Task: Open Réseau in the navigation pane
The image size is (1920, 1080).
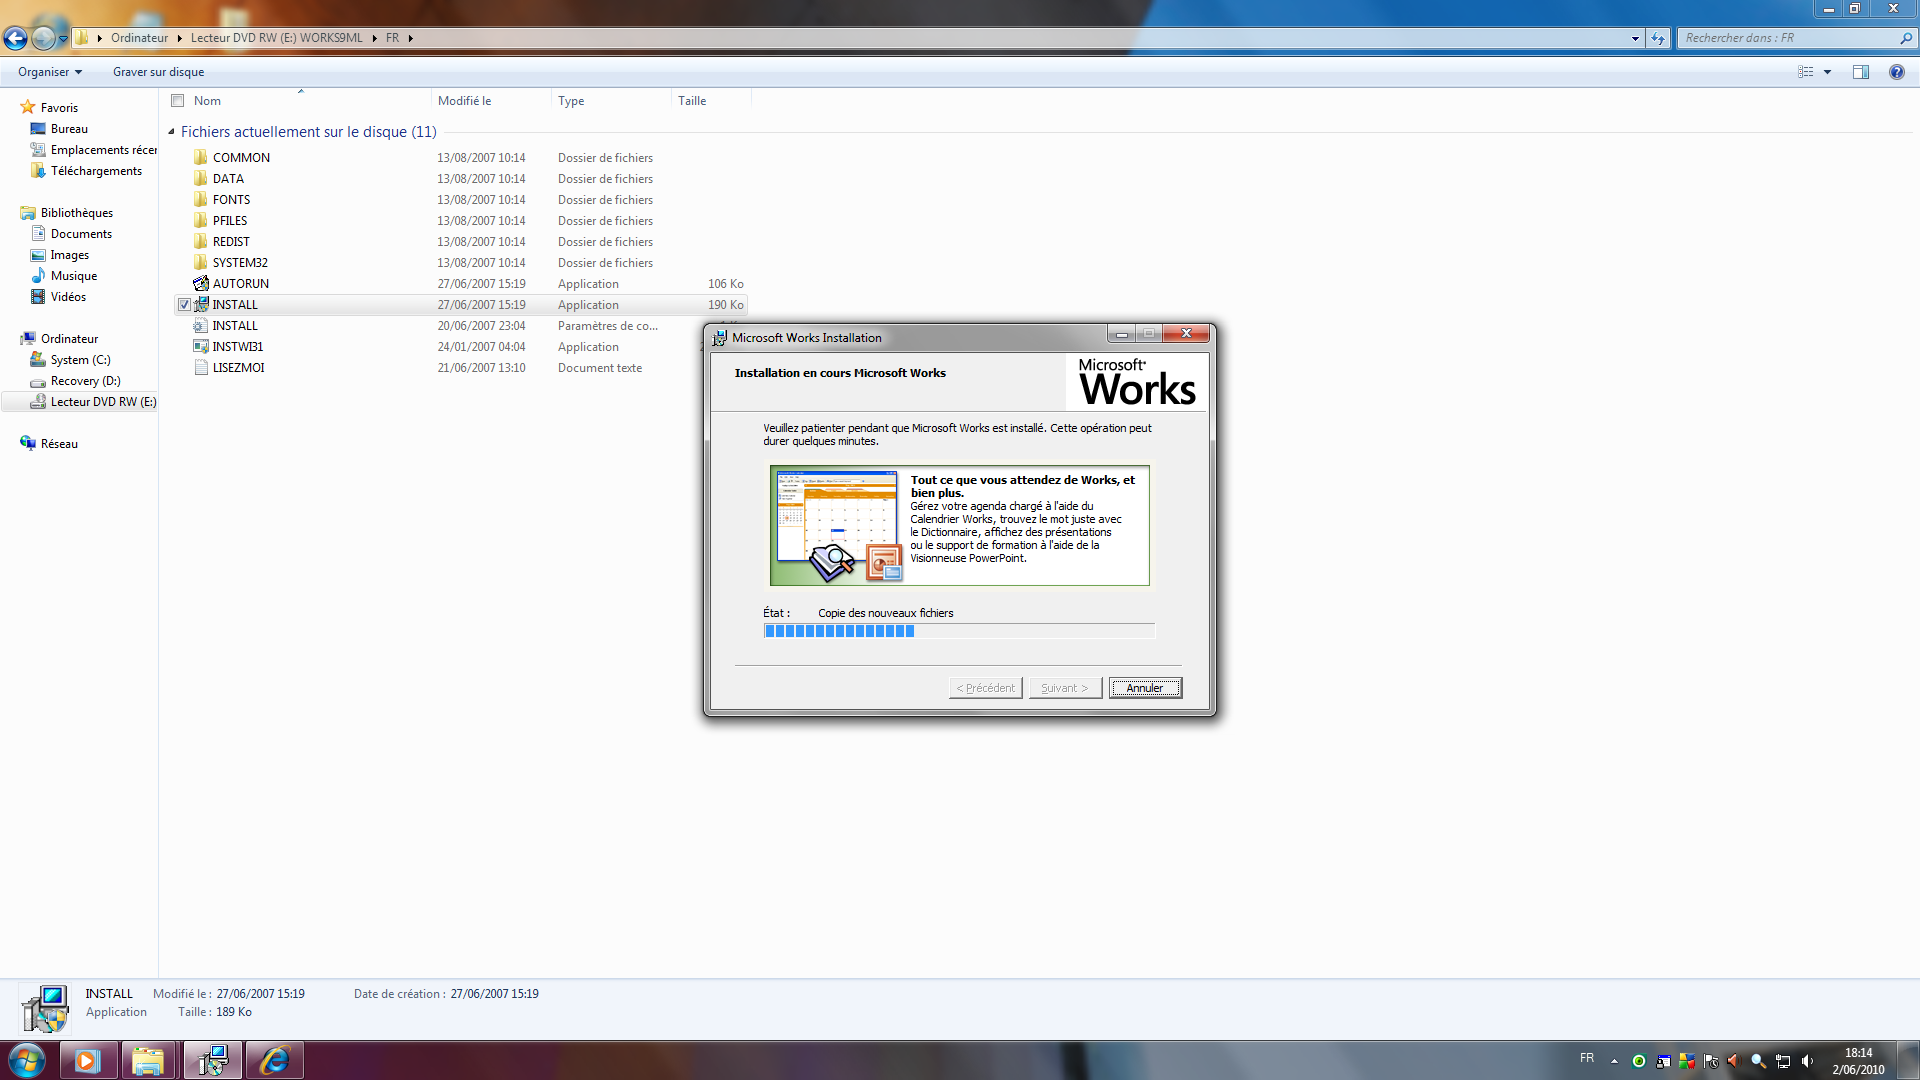Action: (59, 444)
